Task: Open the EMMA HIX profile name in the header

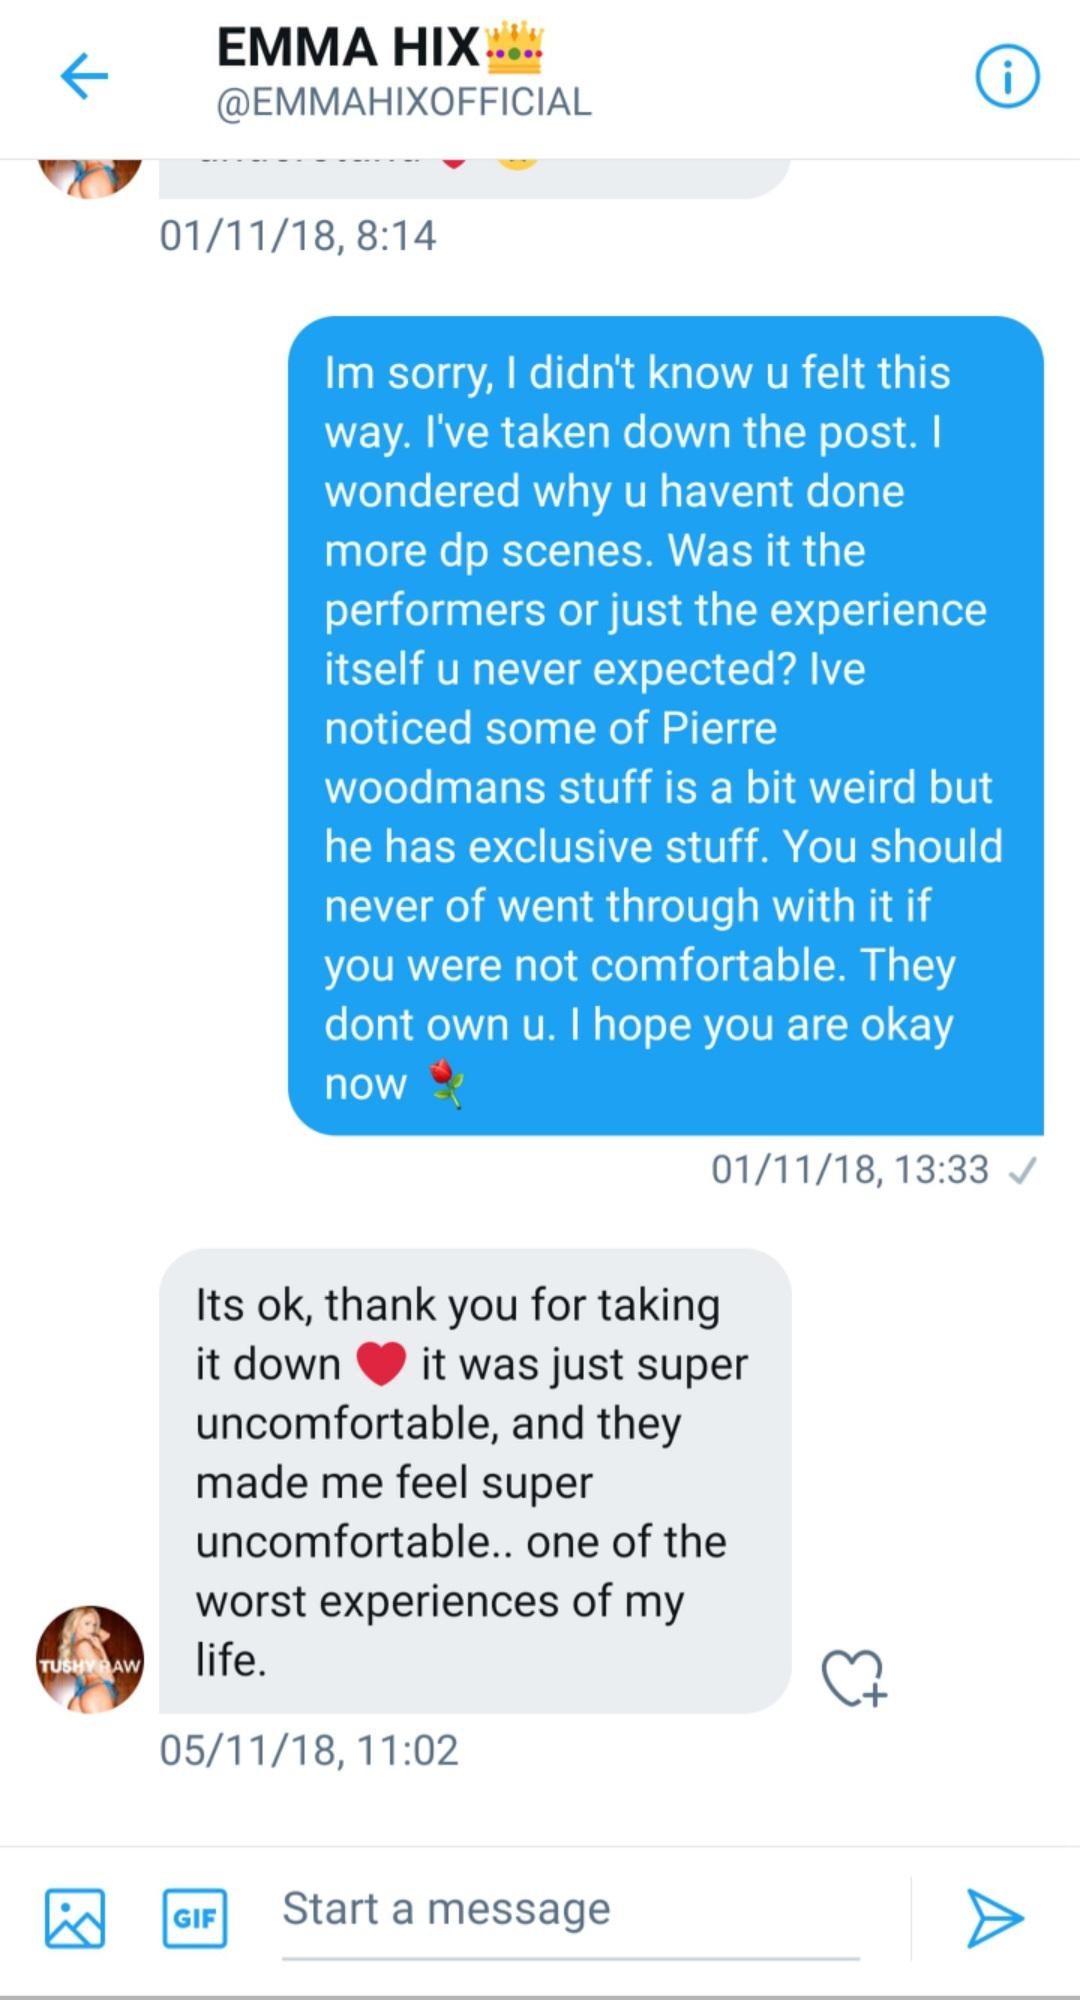Action: click(x=348, y=48)
